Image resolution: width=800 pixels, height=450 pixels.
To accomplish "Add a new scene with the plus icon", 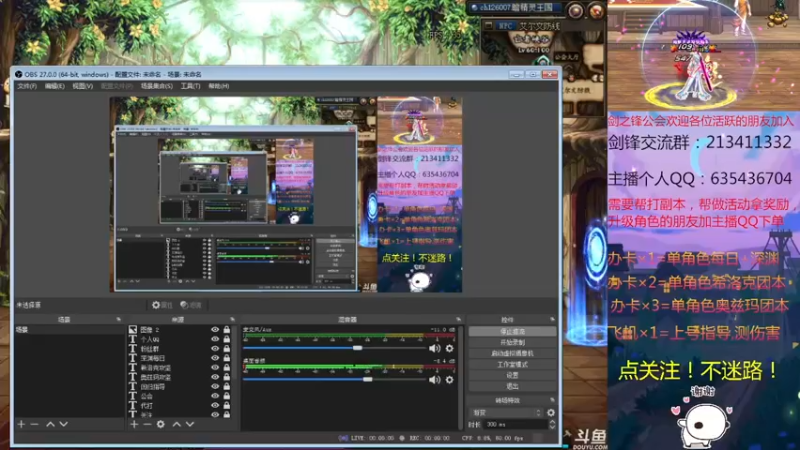I will click(21, 424).
